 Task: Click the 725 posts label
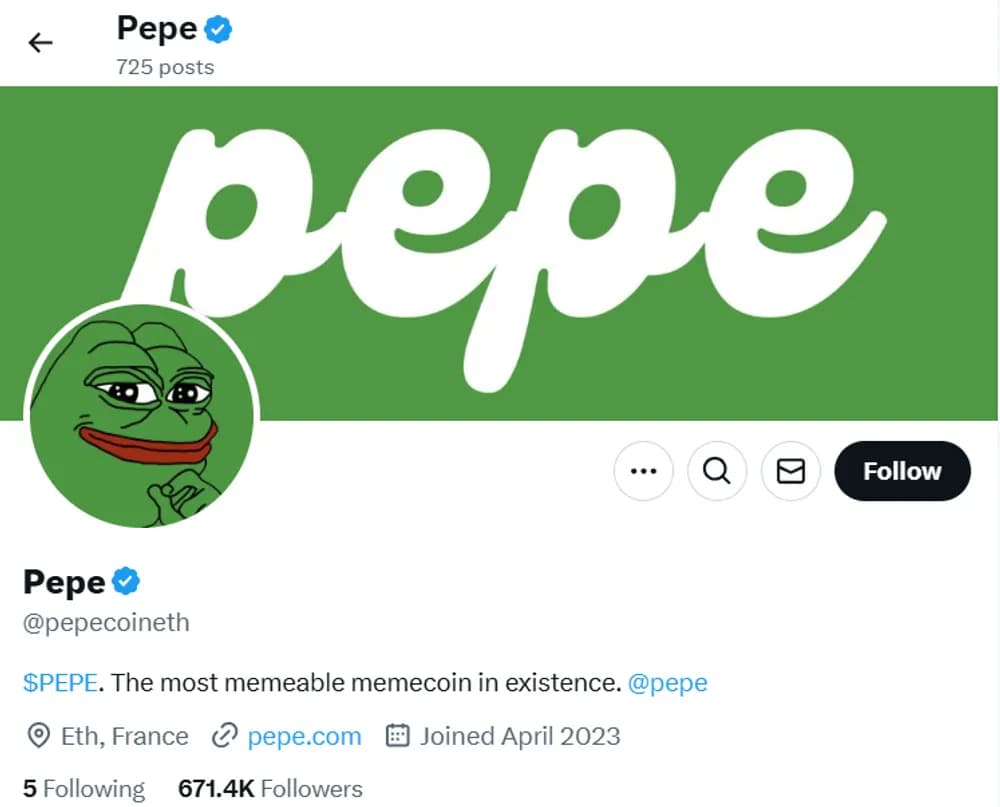pyautogui.click(x=164, y=67)
